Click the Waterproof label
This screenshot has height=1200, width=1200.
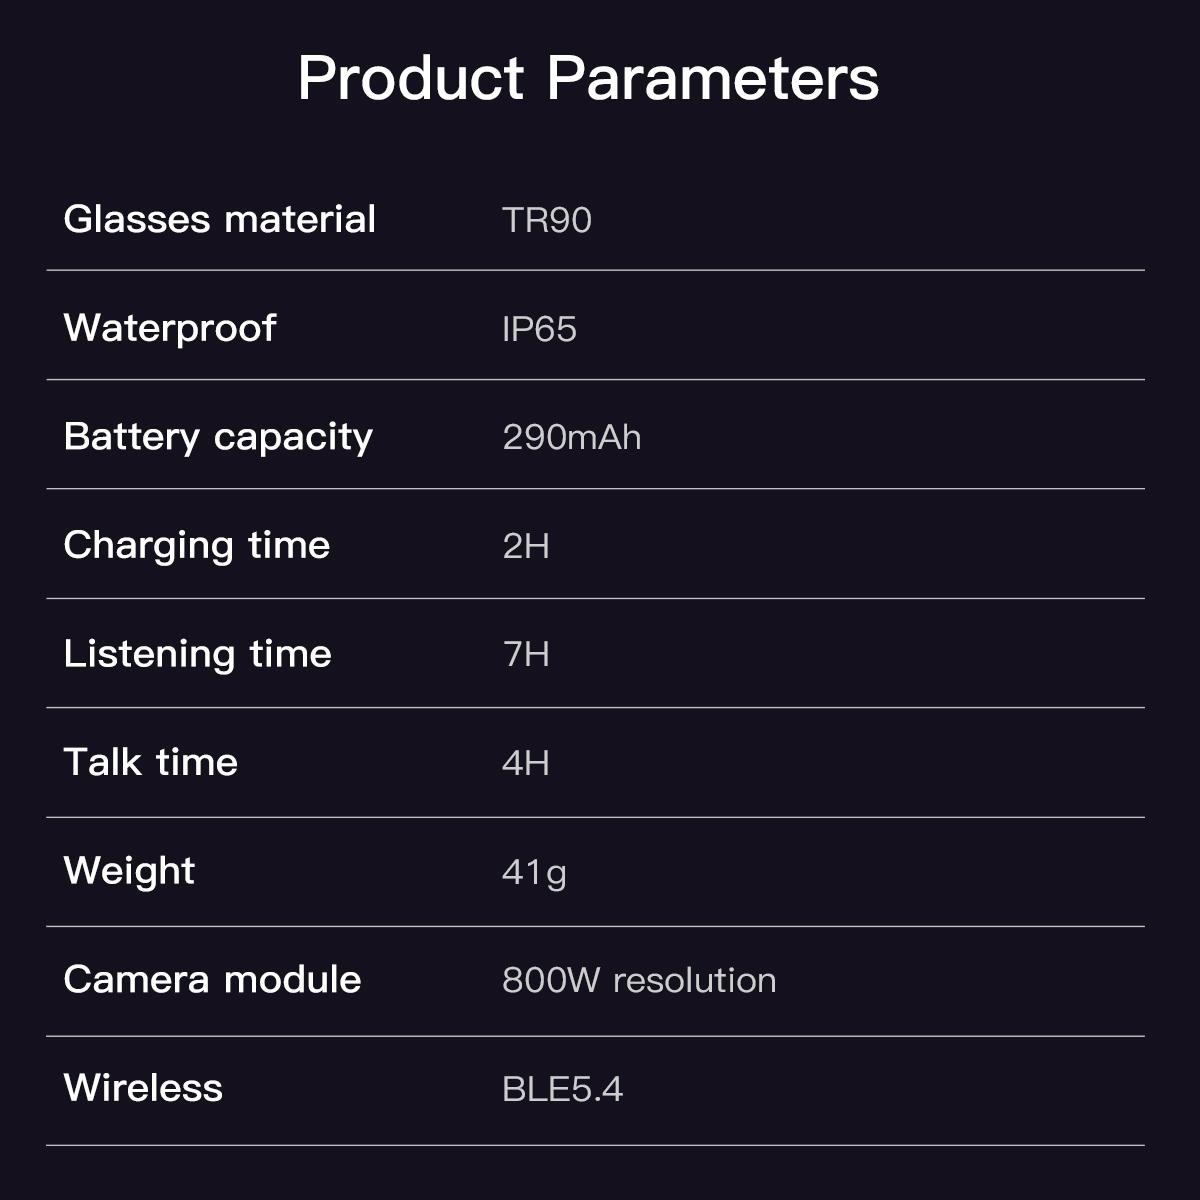[x=169, y=328]
